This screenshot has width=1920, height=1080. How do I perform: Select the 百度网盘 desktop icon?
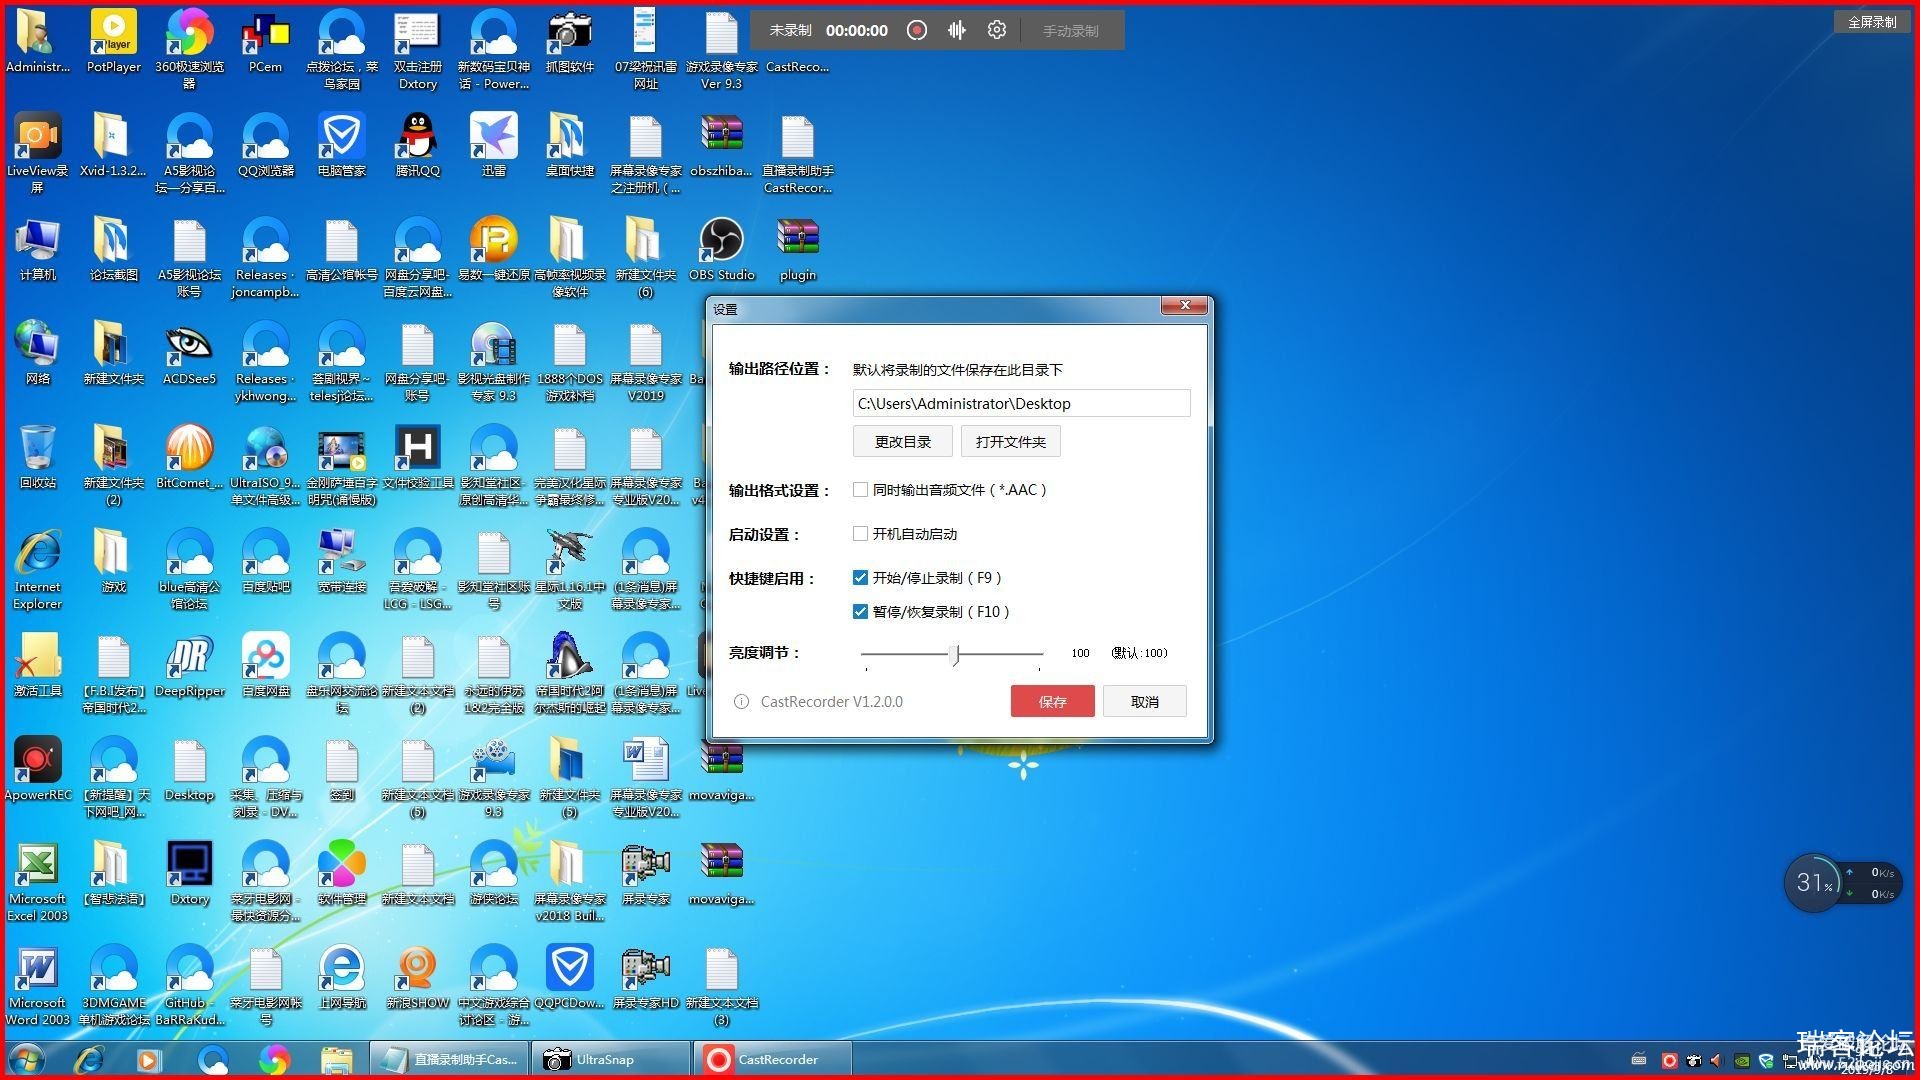pos(266,666)
